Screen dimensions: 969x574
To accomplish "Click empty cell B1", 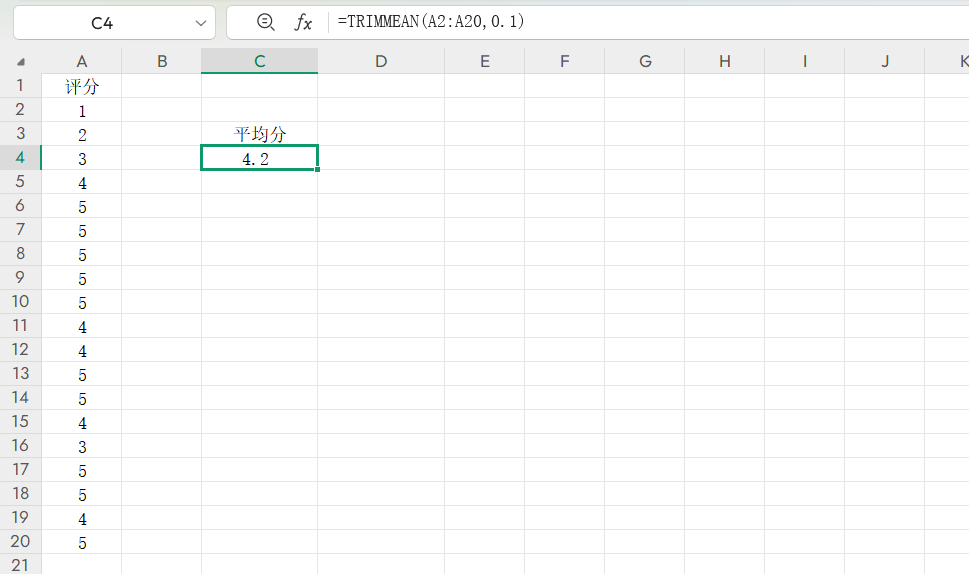I will coord(162,86).
